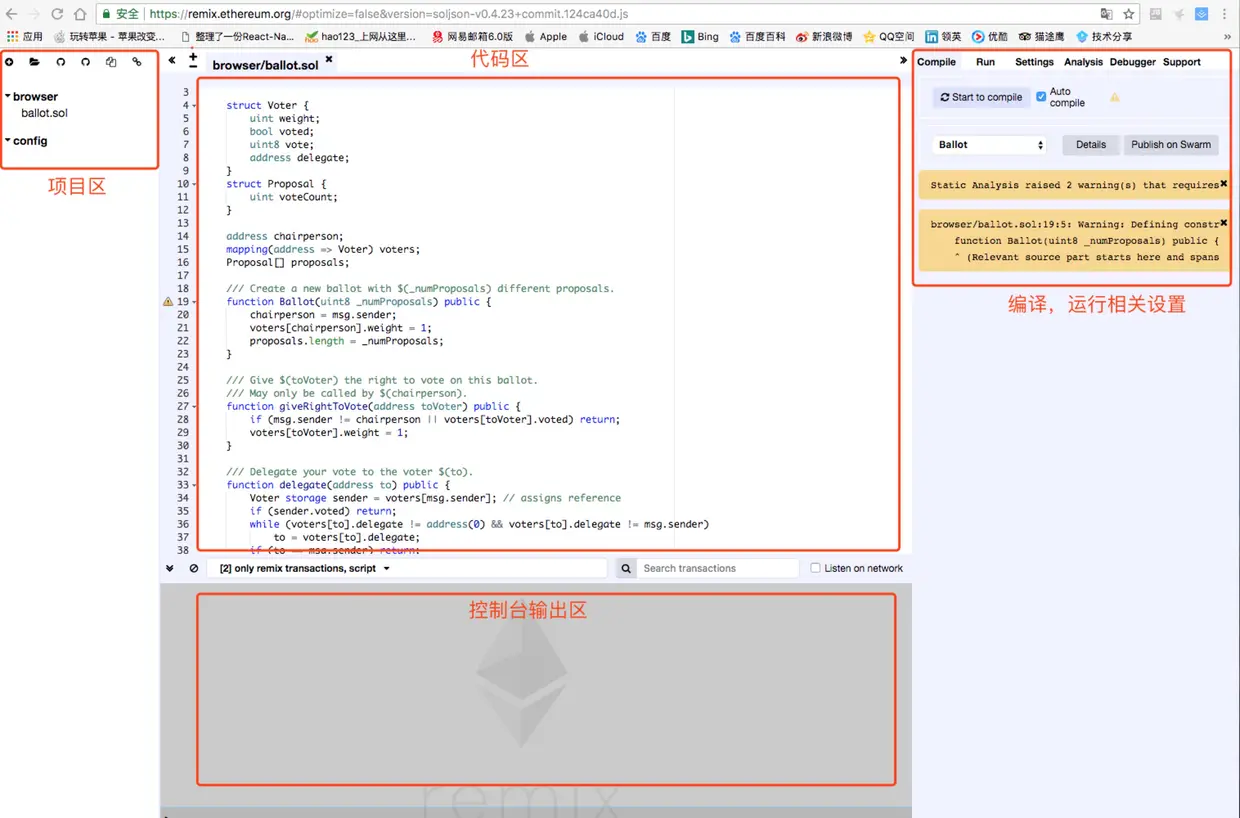Screen dimensions: 1240x818
Task: Select the browser/ballot.sol editor tab
Action: 265,65
